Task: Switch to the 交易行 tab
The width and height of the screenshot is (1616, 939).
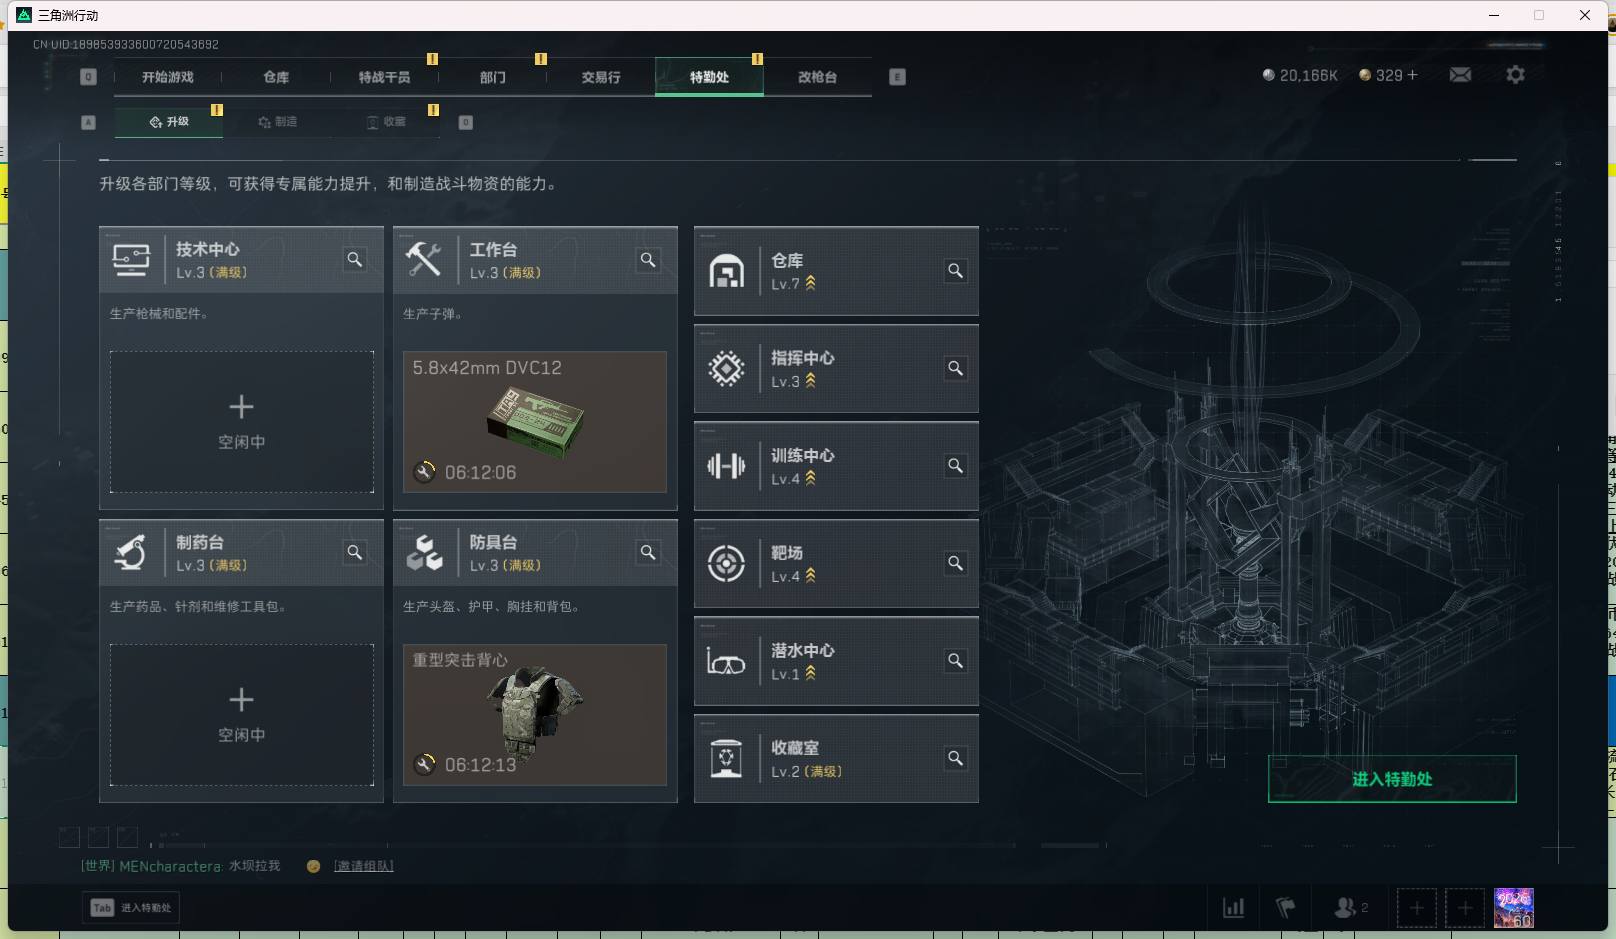Action: [x=601, y=77]
